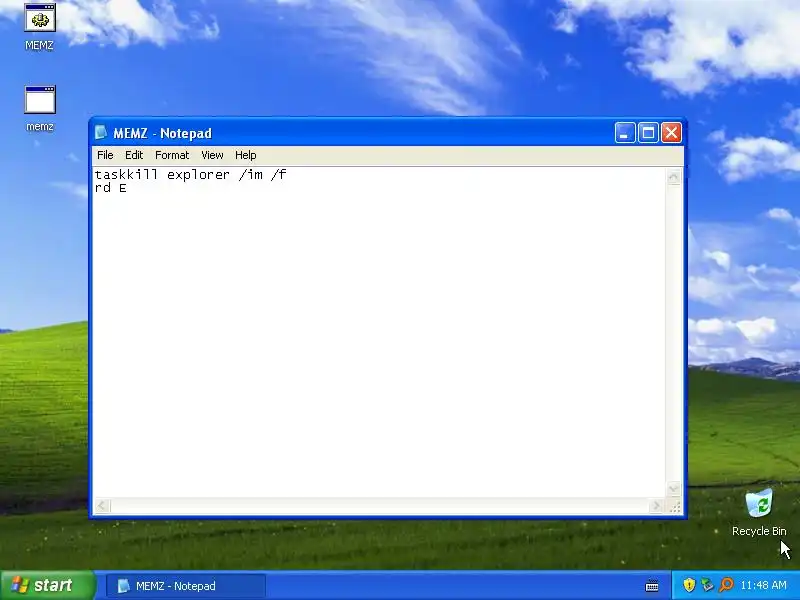Viewport: 800px width, 600px height.
Task: Click the 11:48 AM system clock
Action: pos(763,585)
